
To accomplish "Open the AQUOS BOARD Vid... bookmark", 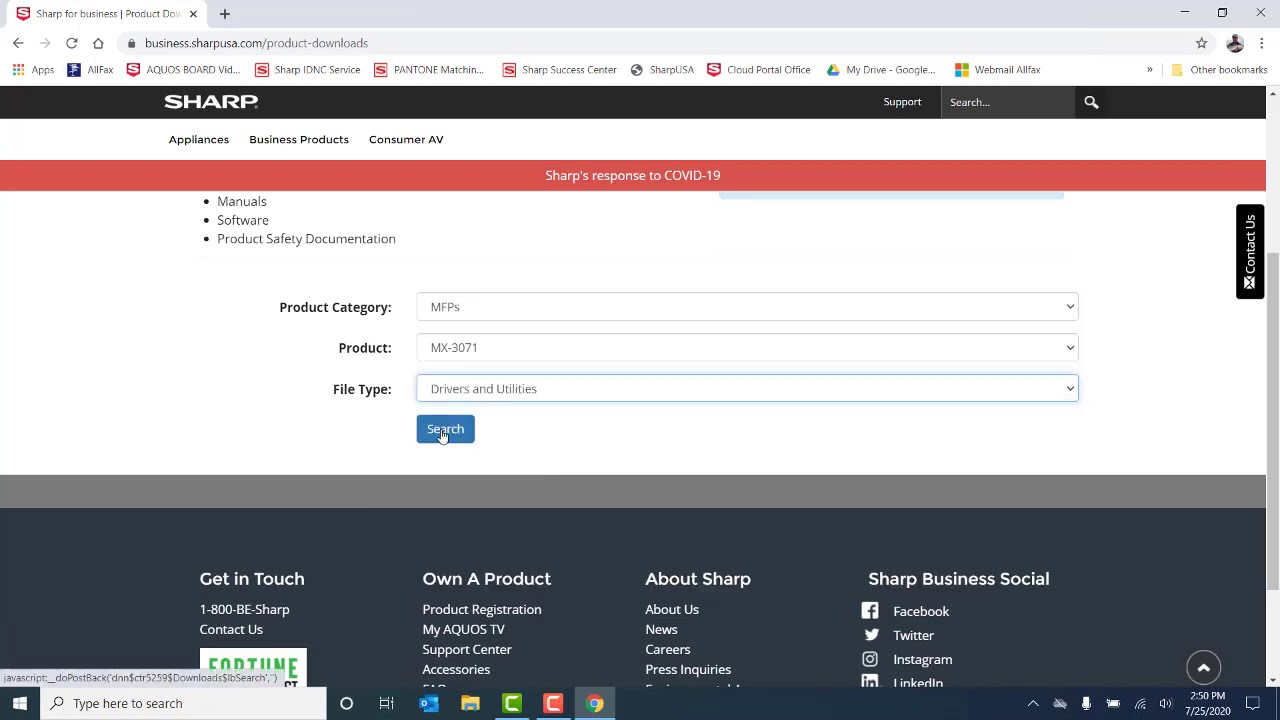I will (183, 70).
